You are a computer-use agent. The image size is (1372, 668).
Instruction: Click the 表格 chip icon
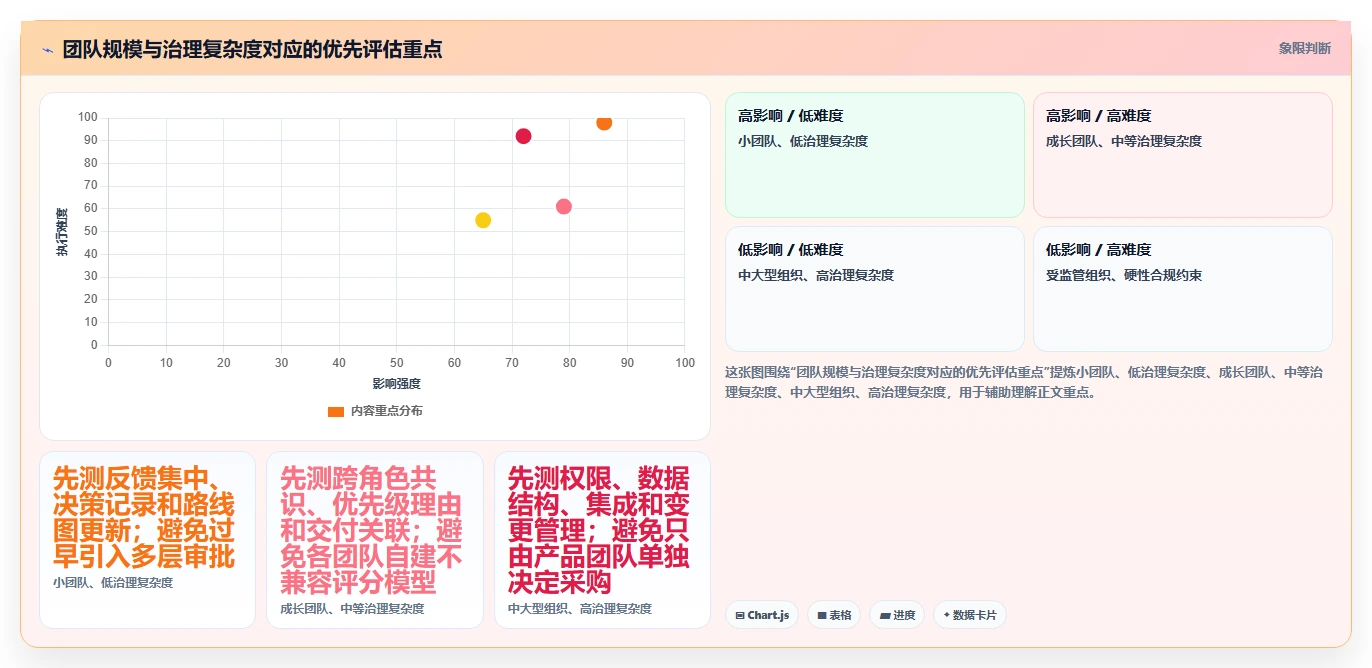[822, 615]
